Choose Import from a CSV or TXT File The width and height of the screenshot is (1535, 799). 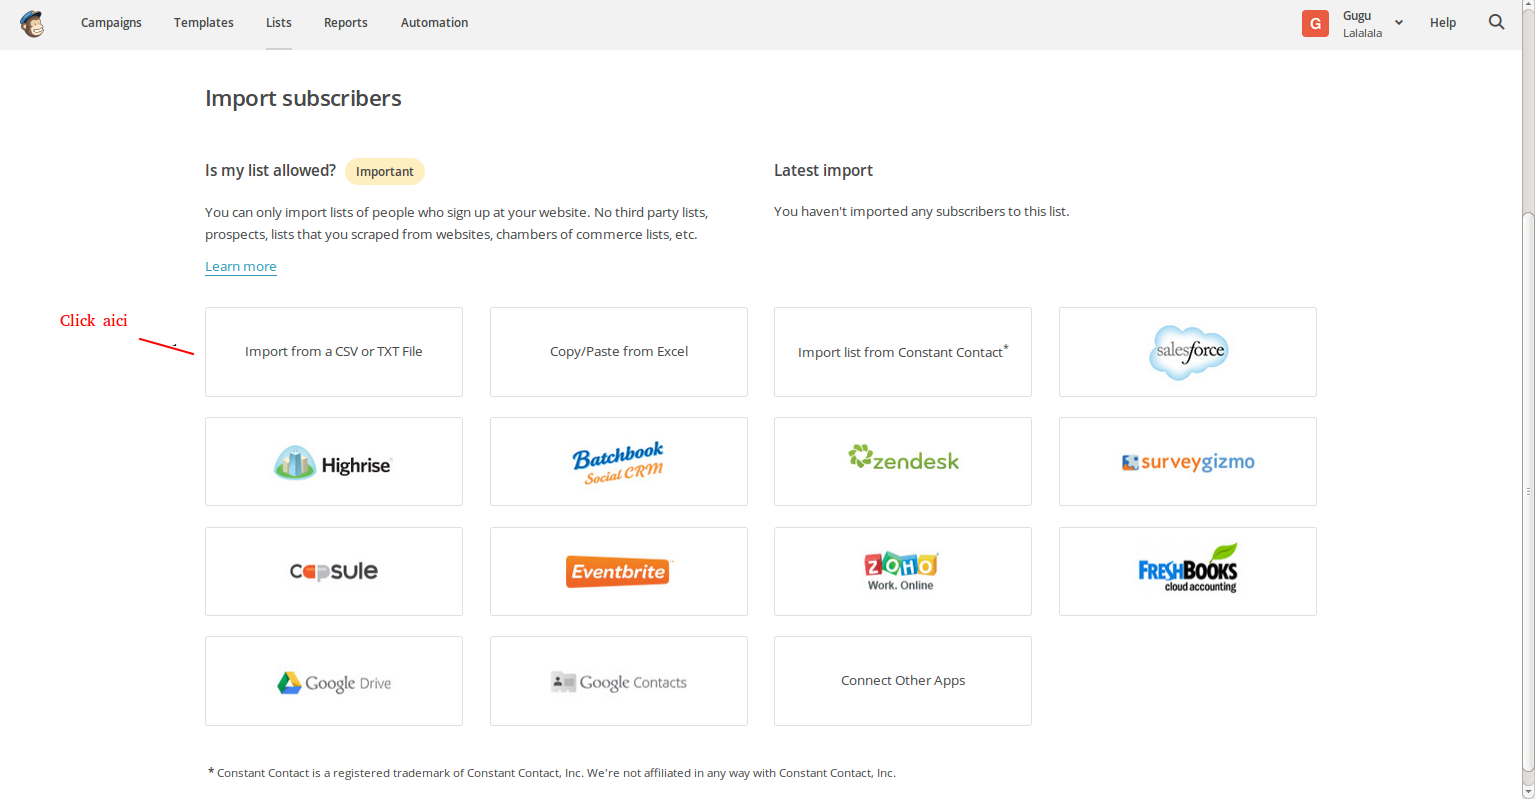(x=334, y=352)
